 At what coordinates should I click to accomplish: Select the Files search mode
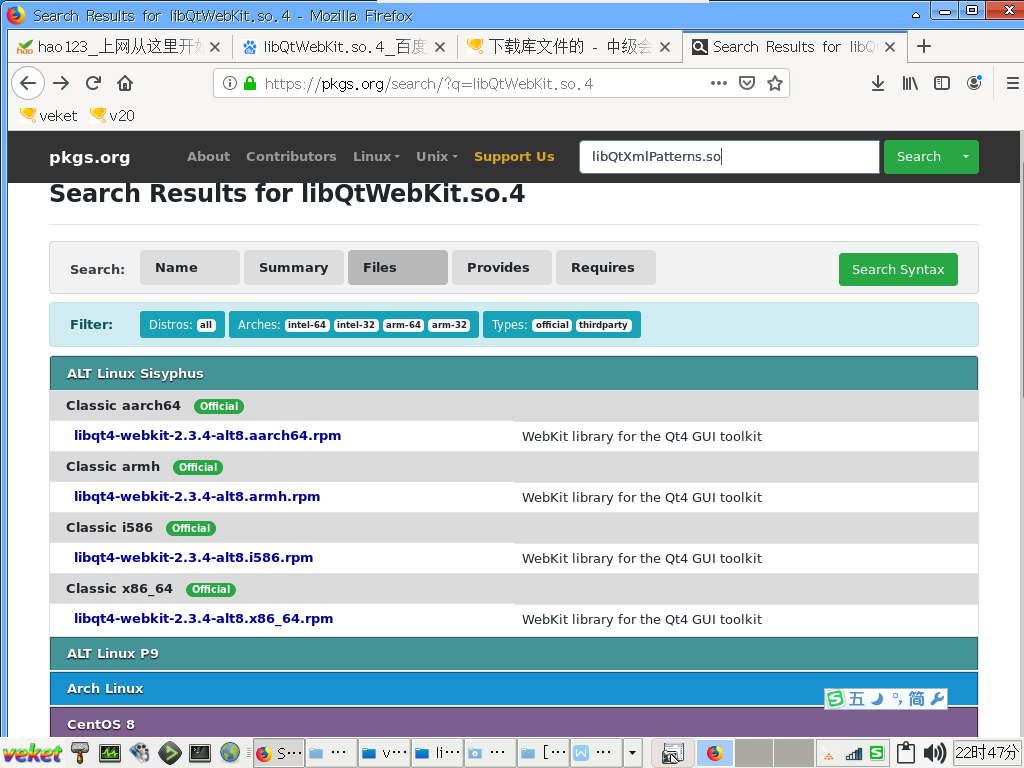(x=397, y=268)
